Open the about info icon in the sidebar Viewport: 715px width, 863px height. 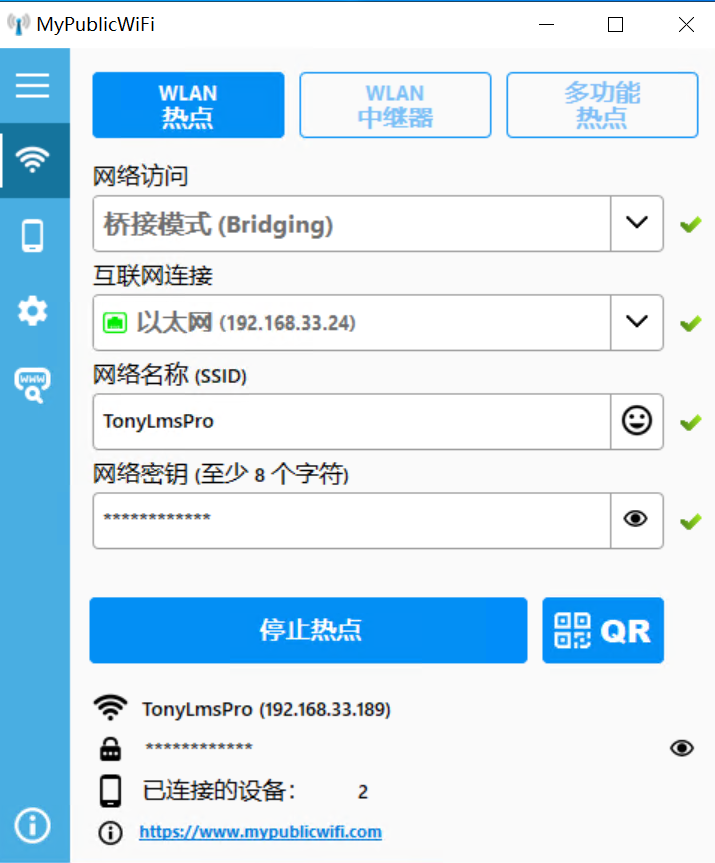point(32,826)
